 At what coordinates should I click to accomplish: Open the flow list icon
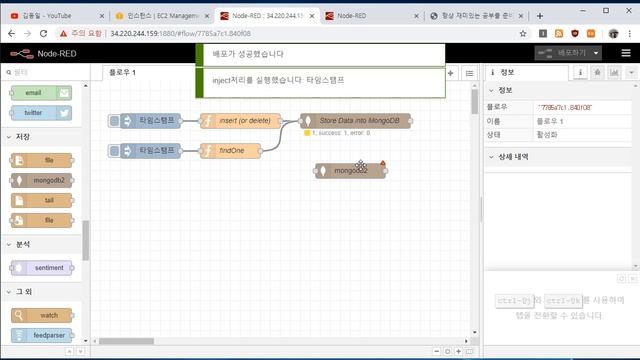469,73
